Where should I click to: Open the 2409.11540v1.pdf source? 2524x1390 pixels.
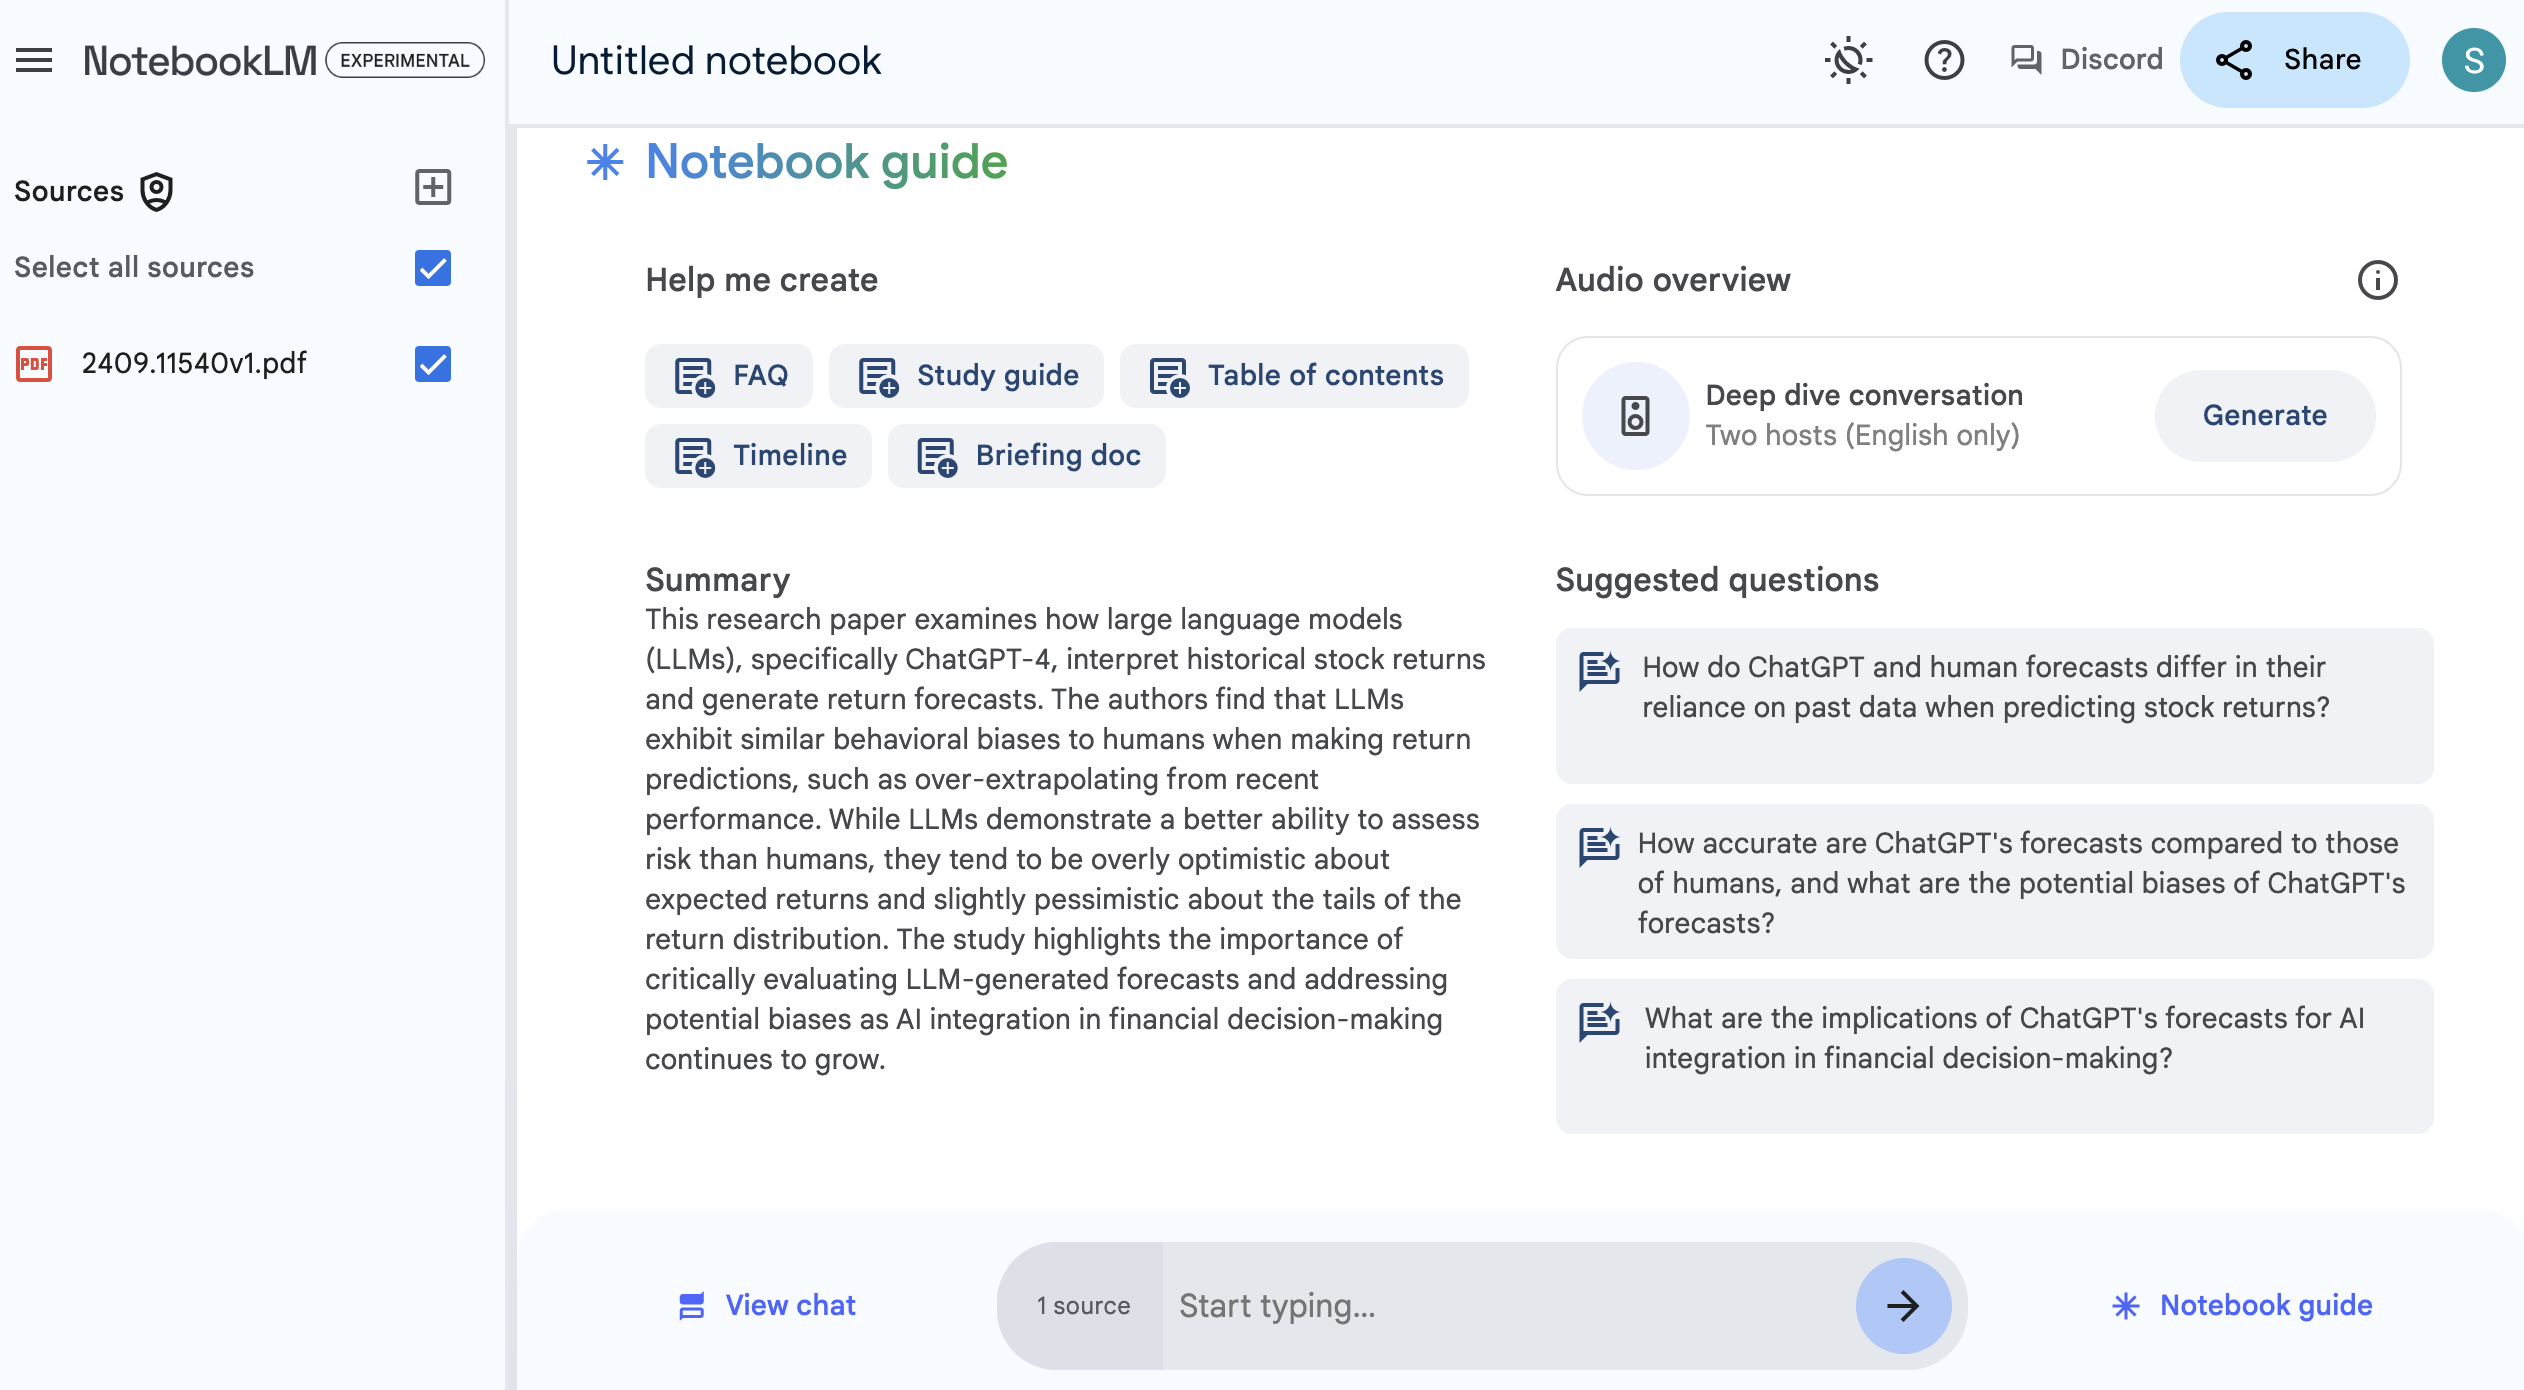point(194,363)
